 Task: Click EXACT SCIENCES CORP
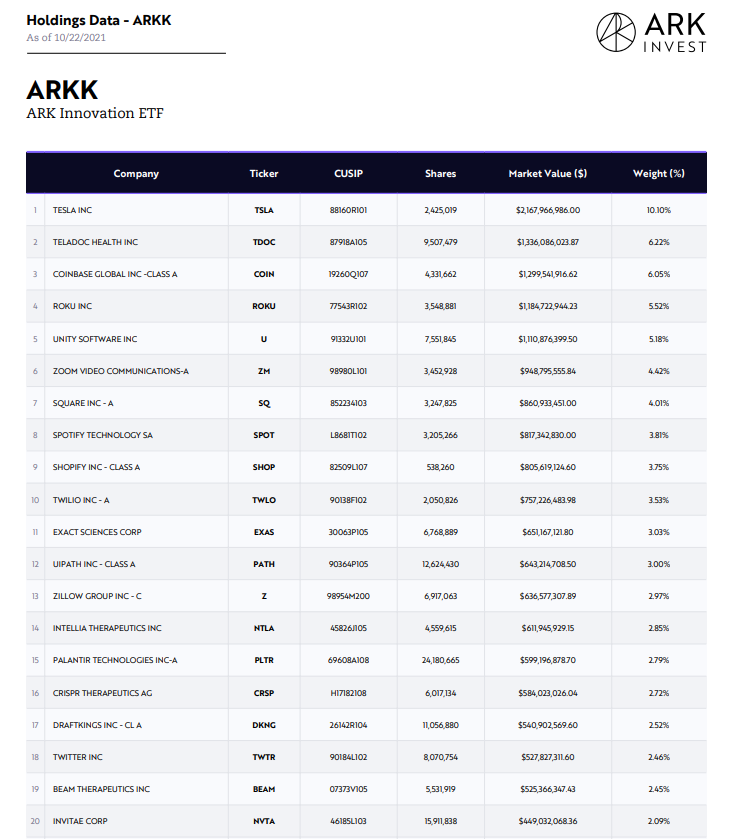(x=97, y=532)
